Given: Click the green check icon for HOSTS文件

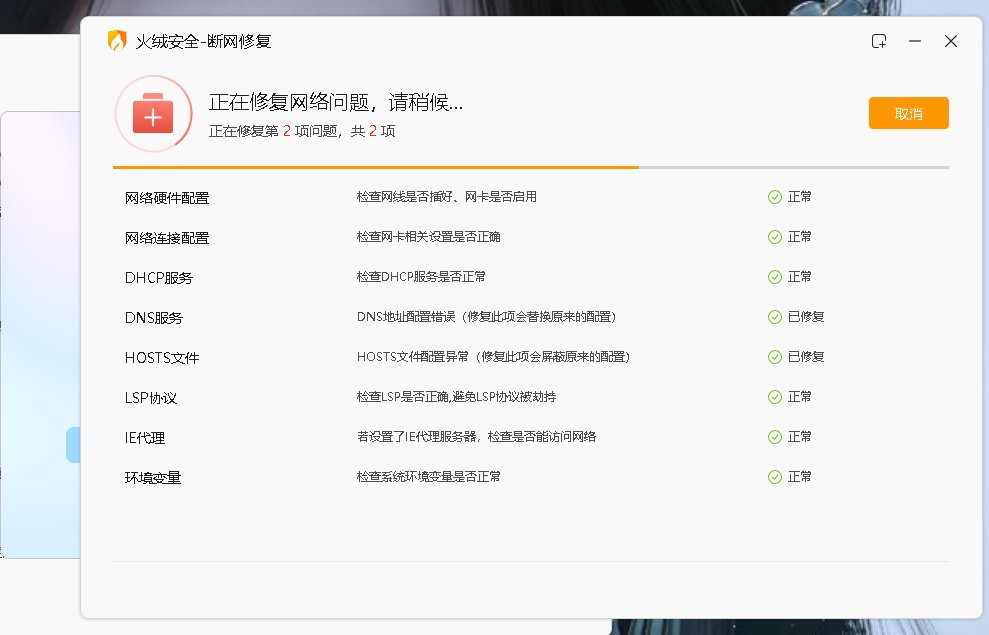Looking at the screenshot, I should point(775,358).
